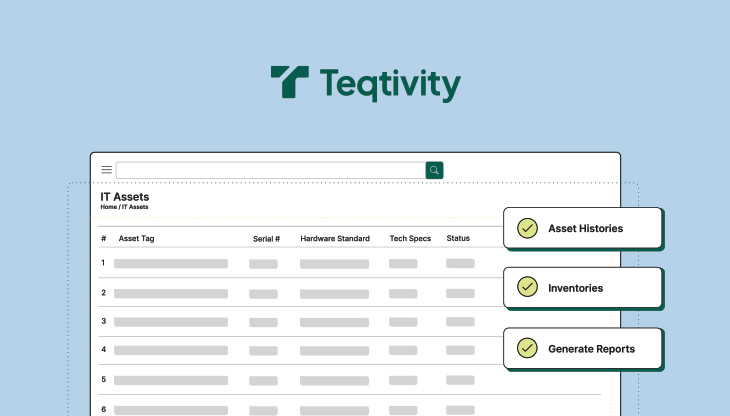
Task: Click the Teqtivity logo mark
Action: 290,83
